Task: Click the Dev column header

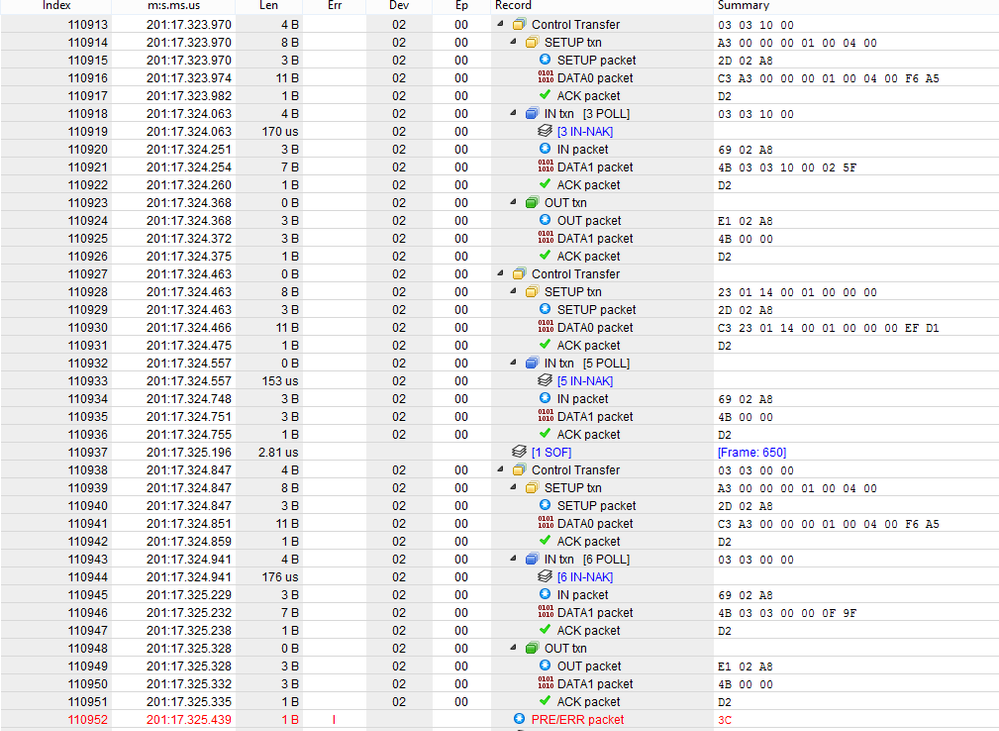Action: pos(399,6)
